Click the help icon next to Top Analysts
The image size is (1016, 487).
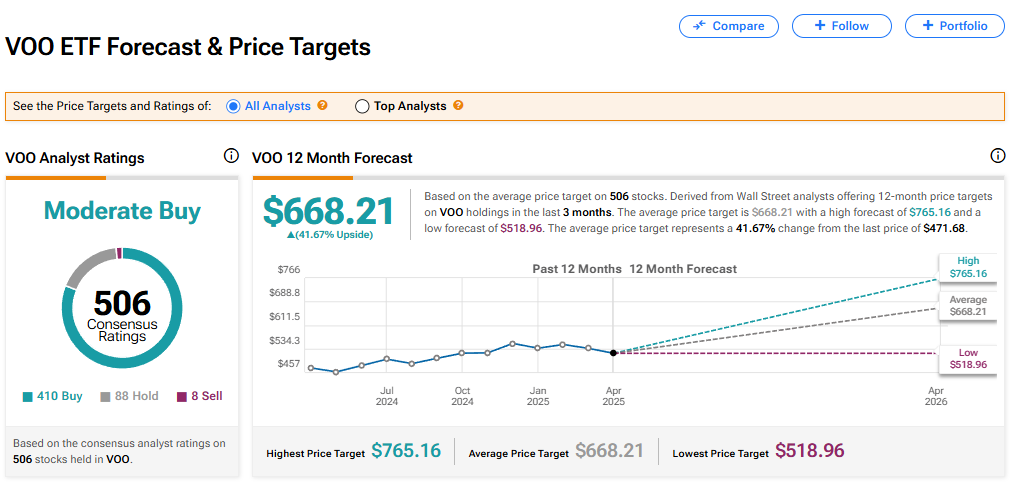pos(458,105)
